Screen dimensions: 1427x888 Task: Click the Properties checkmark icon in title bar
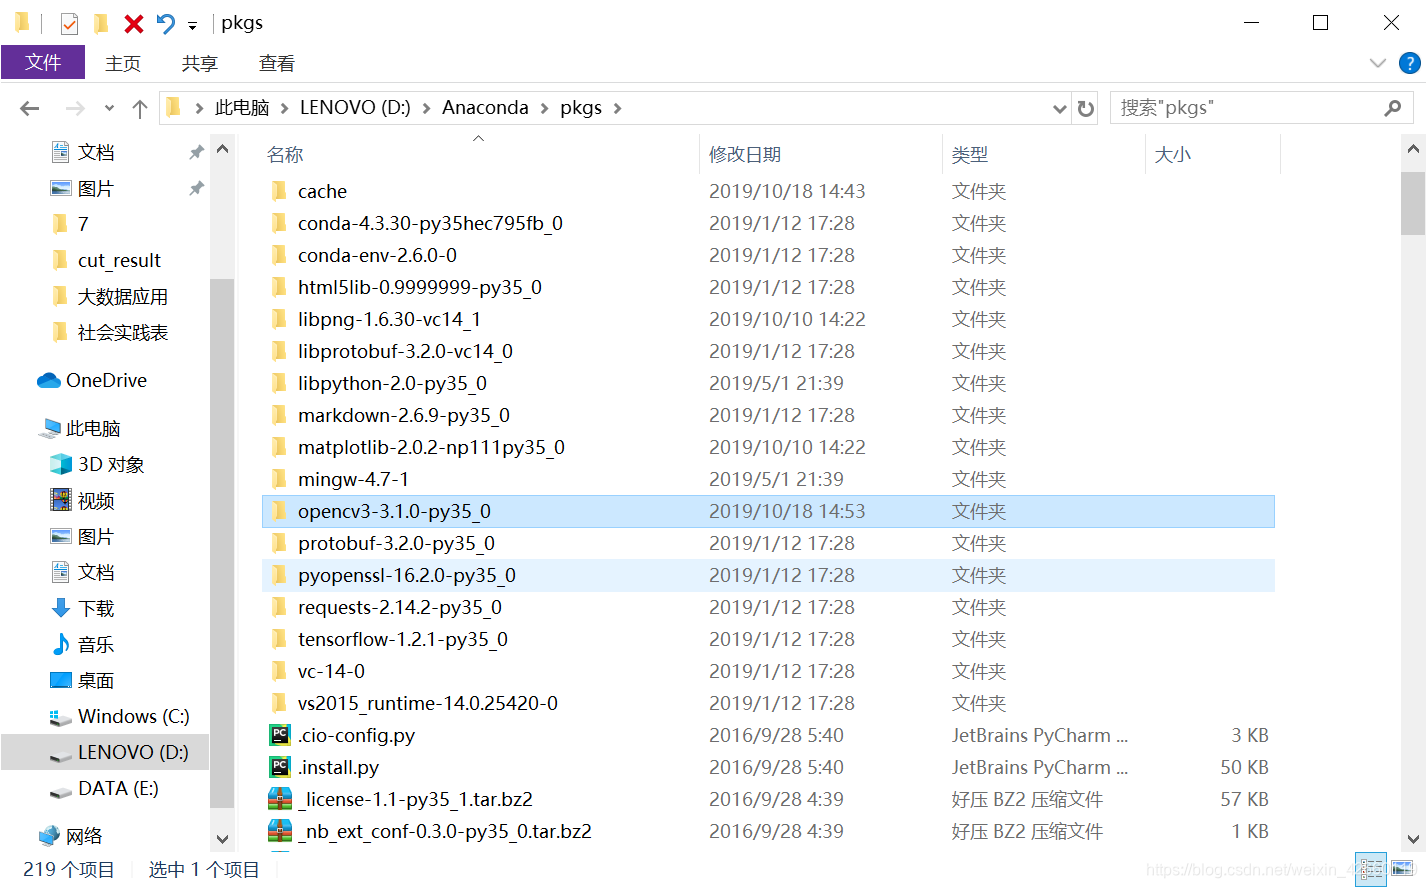pos(69,23)
